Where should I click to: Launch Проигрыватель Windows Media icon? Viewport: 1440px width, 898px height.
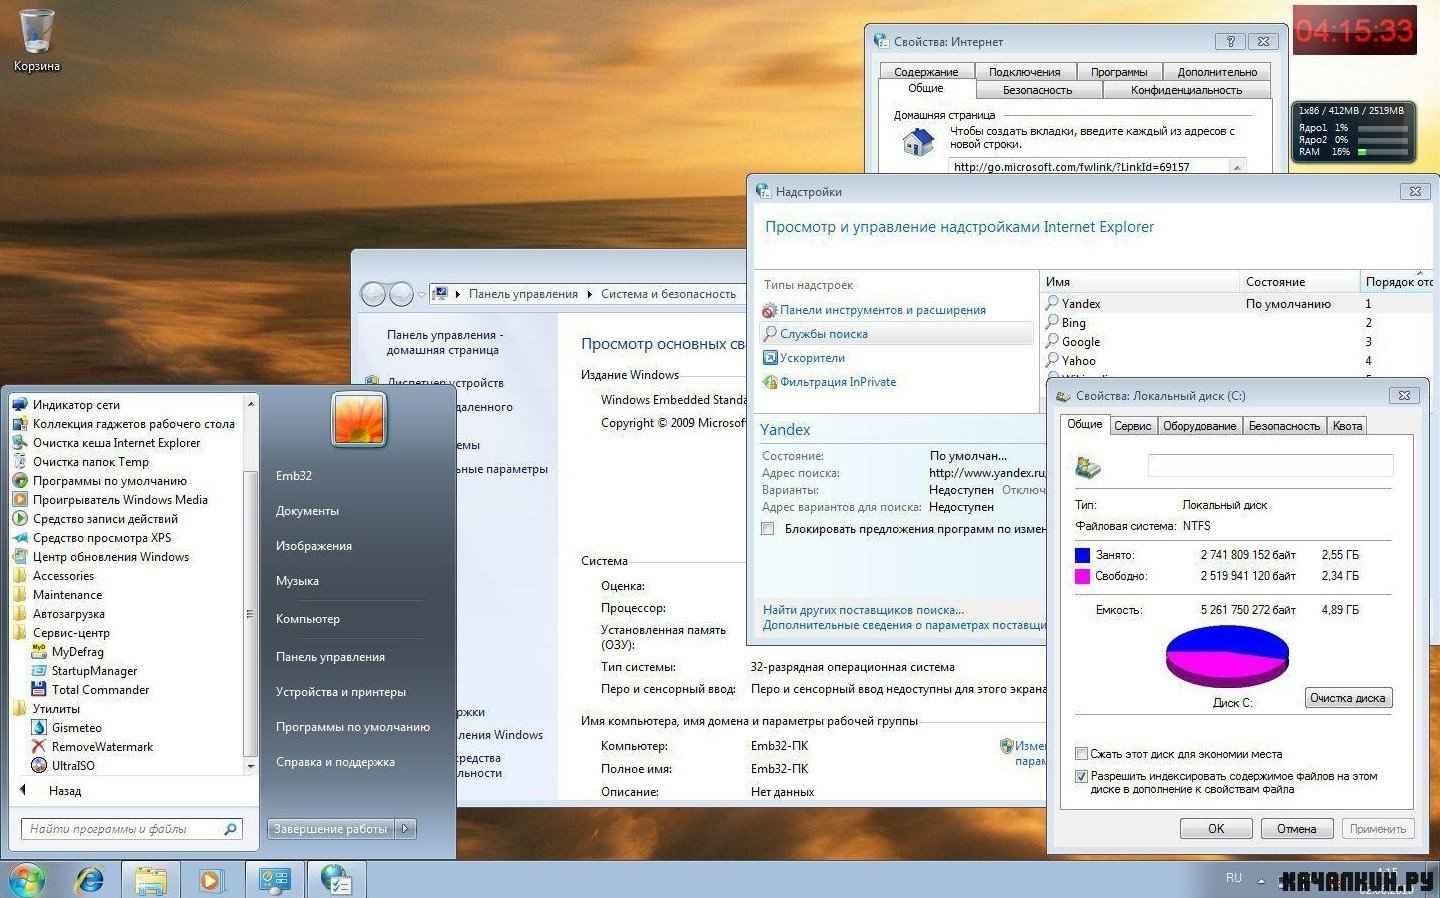(x=20, y=500)
